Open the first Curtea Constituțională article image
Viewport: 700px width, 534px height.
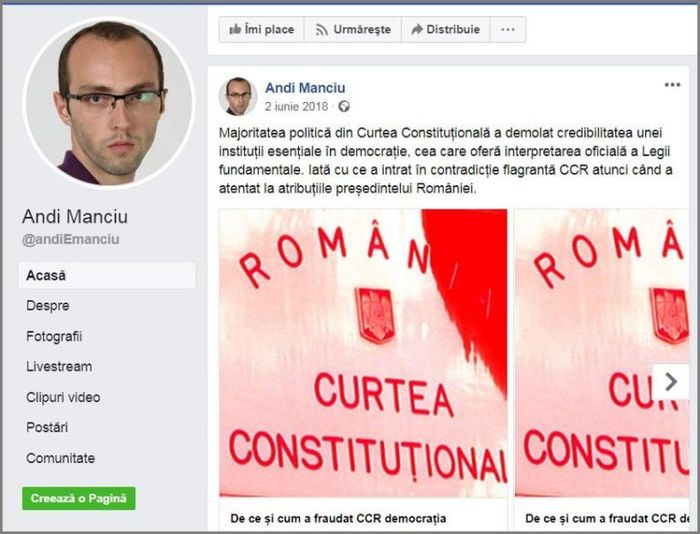click(x=363, y=353)
